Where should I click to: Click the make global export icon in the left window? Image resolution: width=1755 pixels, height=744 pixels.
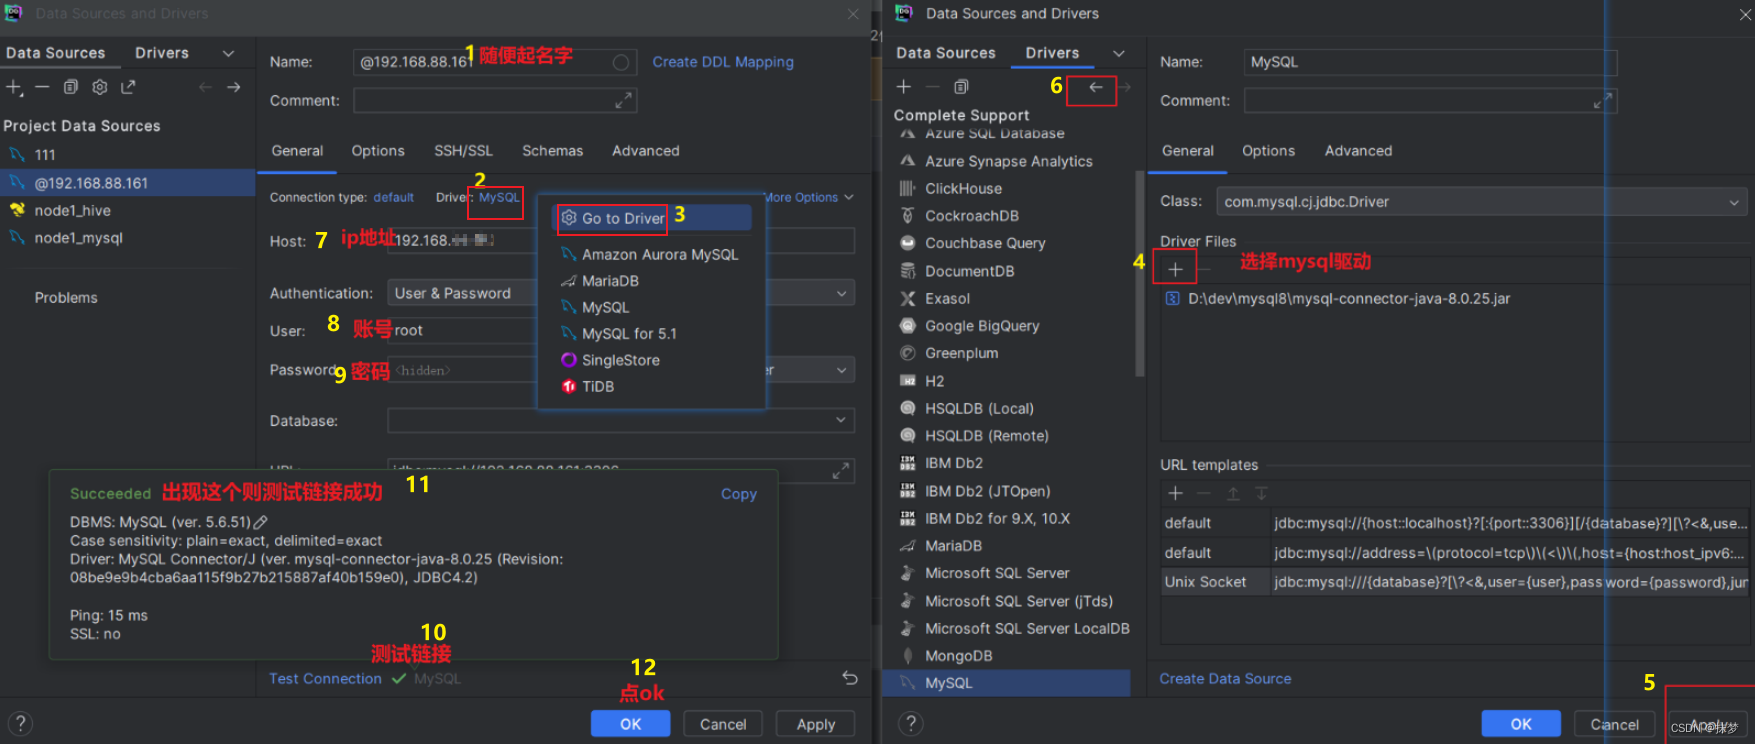click(128, 87)
